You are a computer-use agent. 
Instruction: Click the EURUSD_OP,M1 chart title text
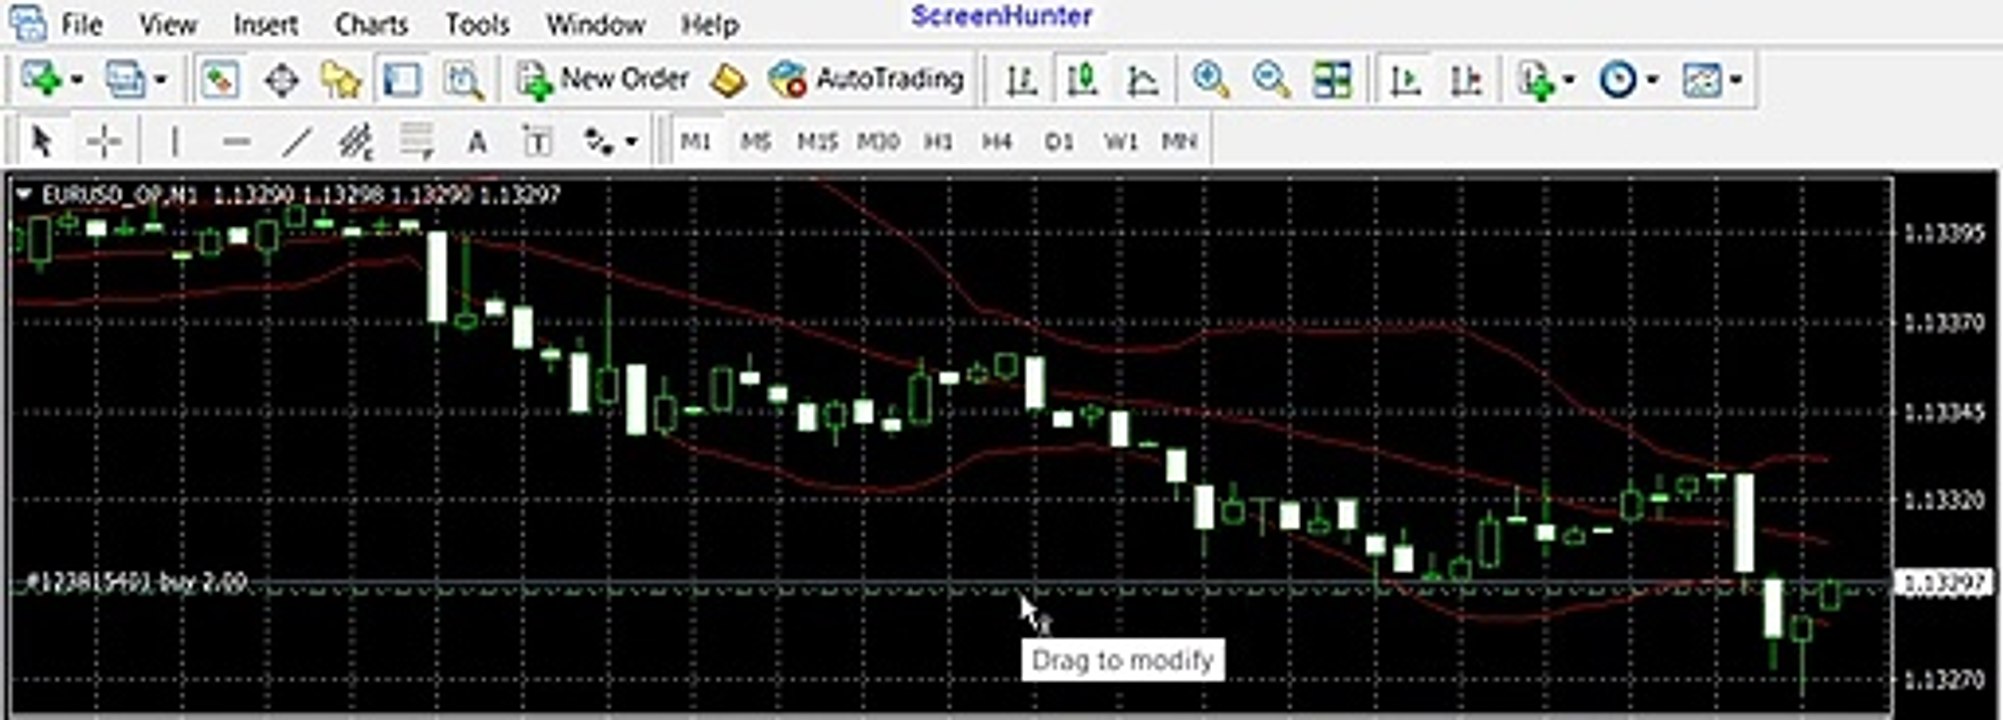point(120,195)
